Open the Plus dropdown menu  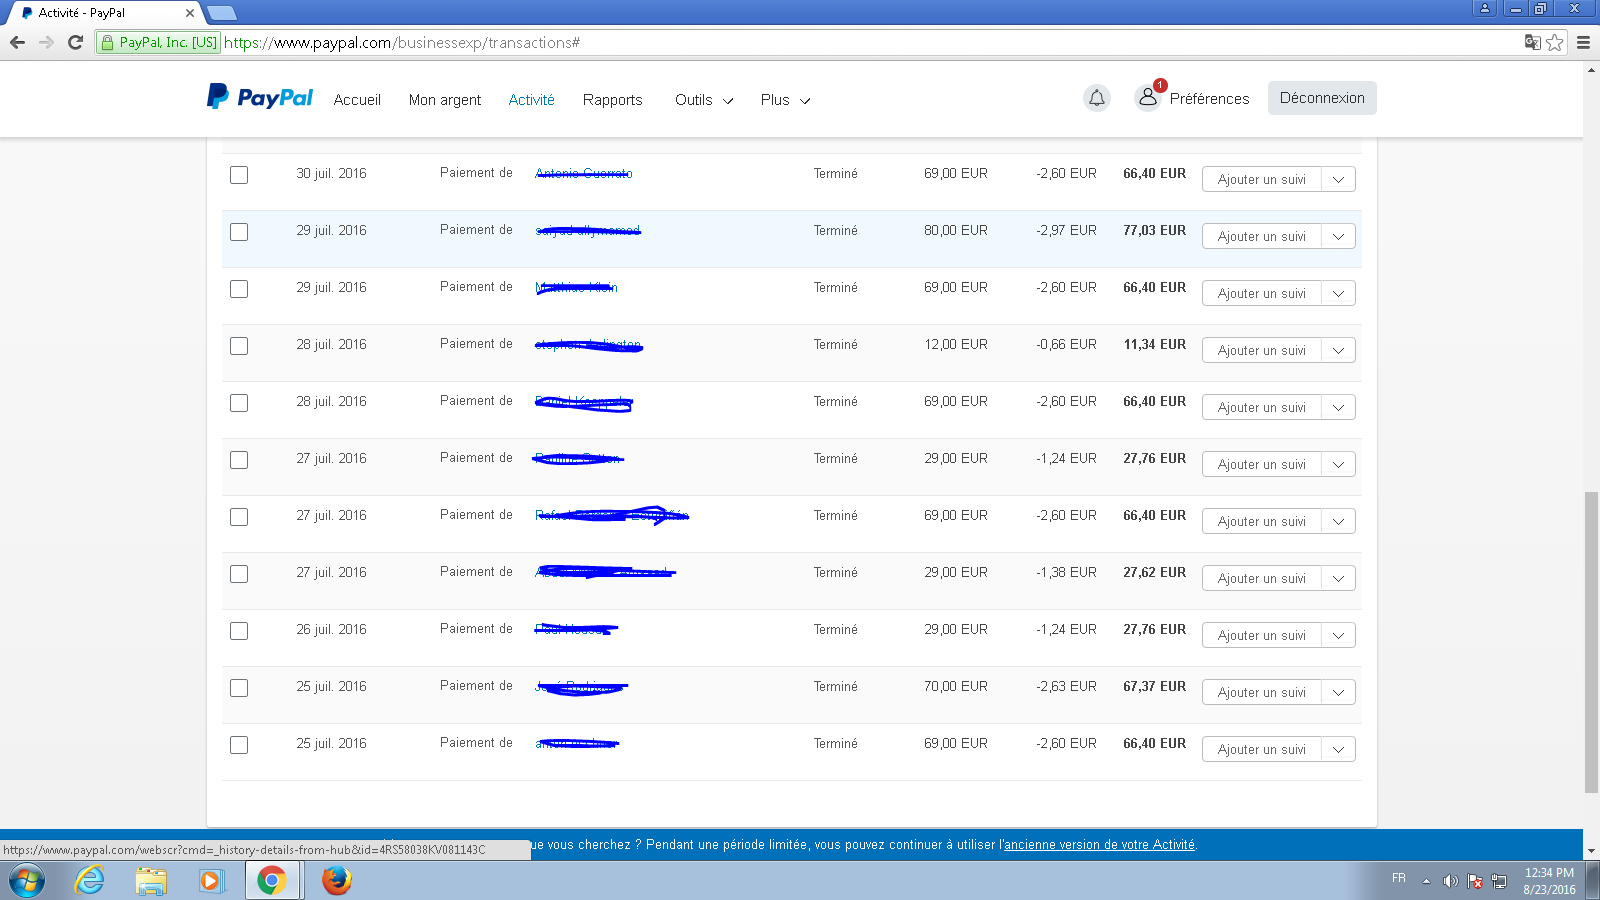click(785, 100)
